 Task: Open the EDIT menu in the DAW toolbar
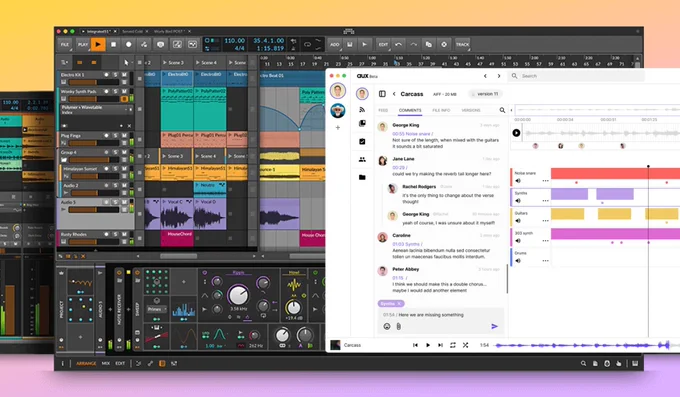(x=383, y=44)
